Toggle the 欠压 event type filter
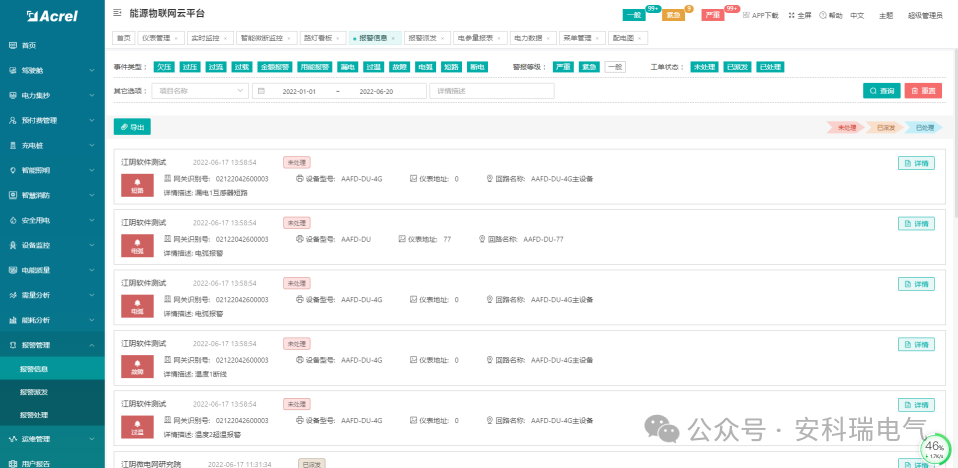The image size is (958, 468). point(162,67)
